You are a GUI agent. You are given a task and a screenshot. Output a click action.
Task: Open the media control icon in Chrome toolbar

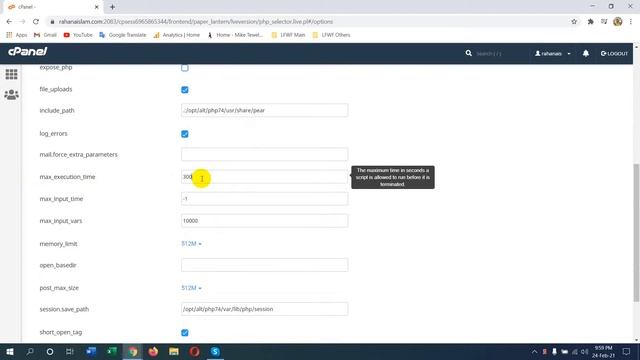point(604,22)
